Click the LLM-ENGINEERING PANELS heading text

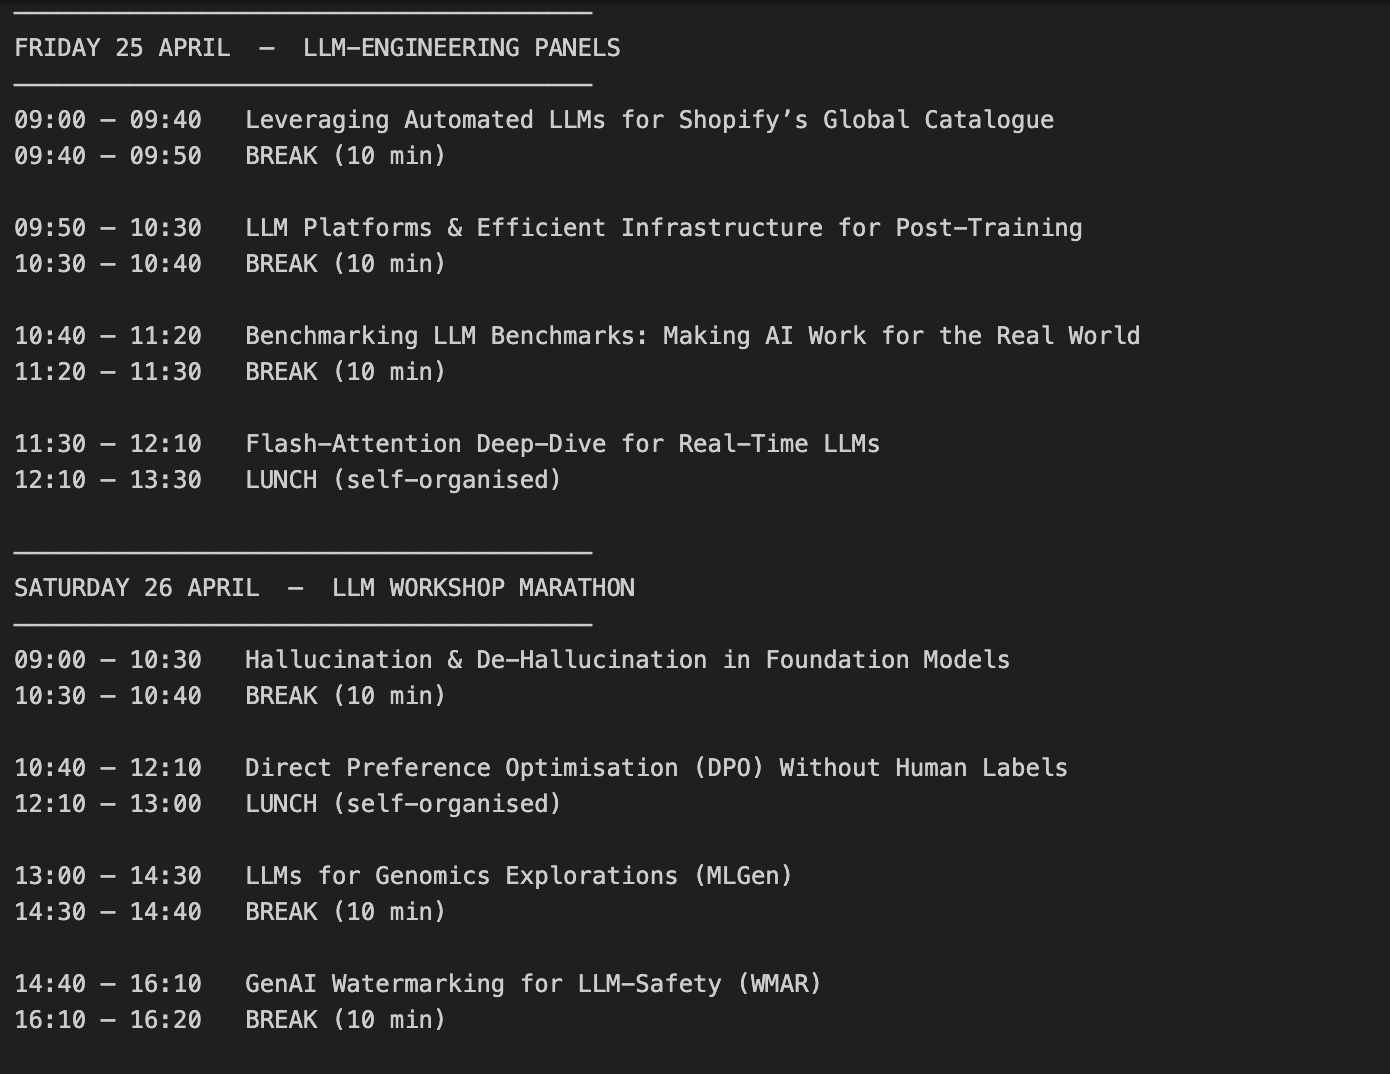coord(462,47)
